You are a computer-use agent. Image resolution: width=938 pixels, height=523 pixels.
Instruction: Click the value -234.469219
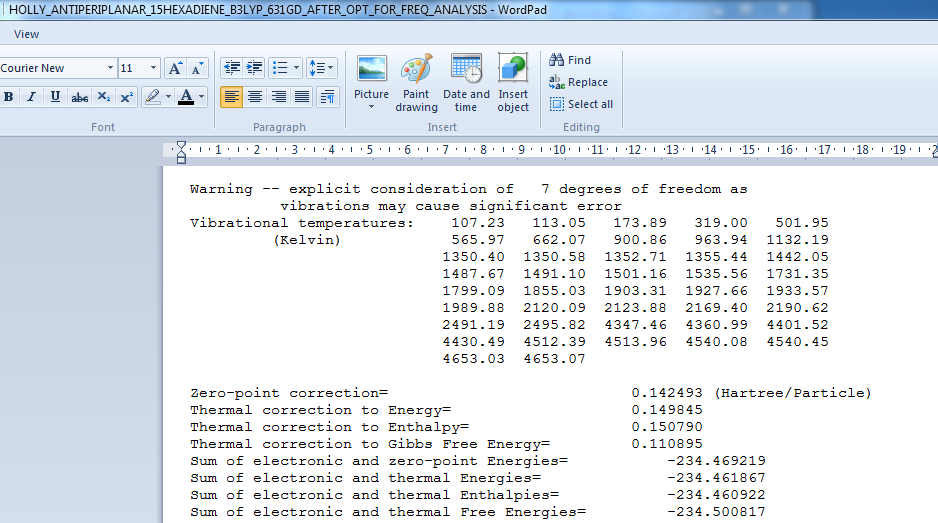[716, 461]
